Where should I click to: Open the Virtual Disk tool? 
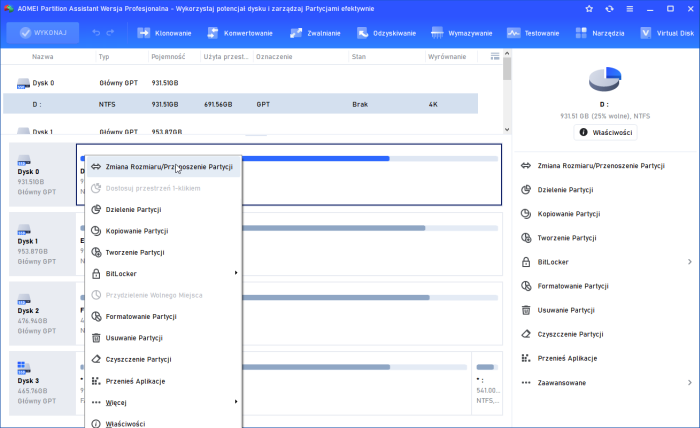643,32
